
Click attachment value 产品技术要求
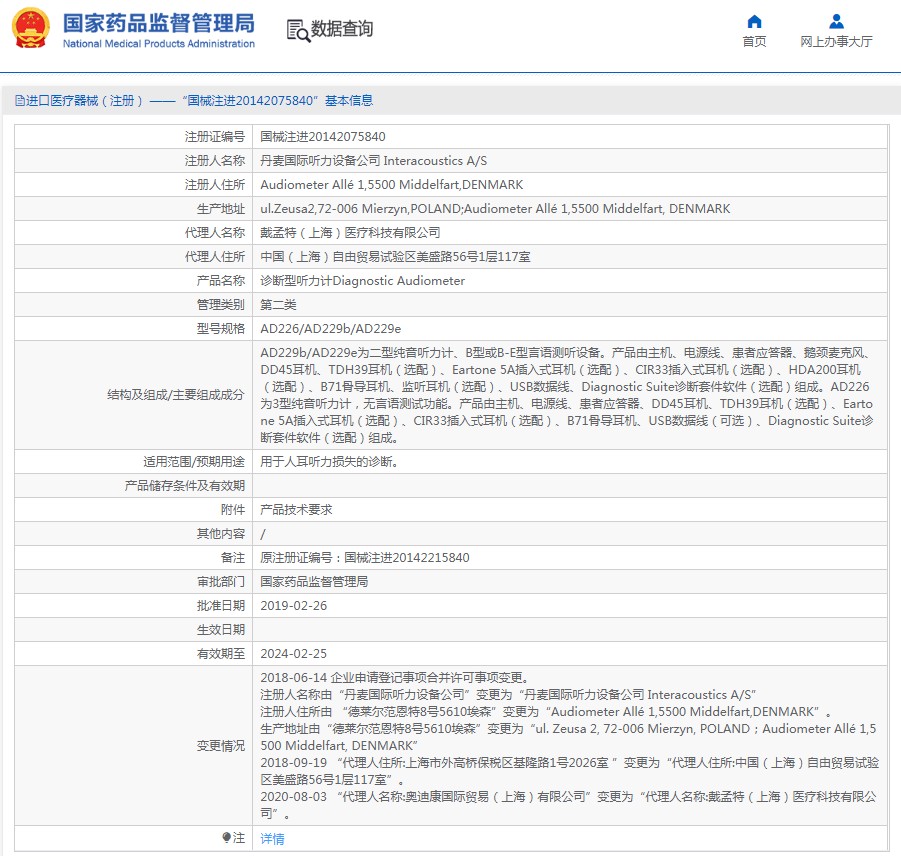click(x=296, y=510)
